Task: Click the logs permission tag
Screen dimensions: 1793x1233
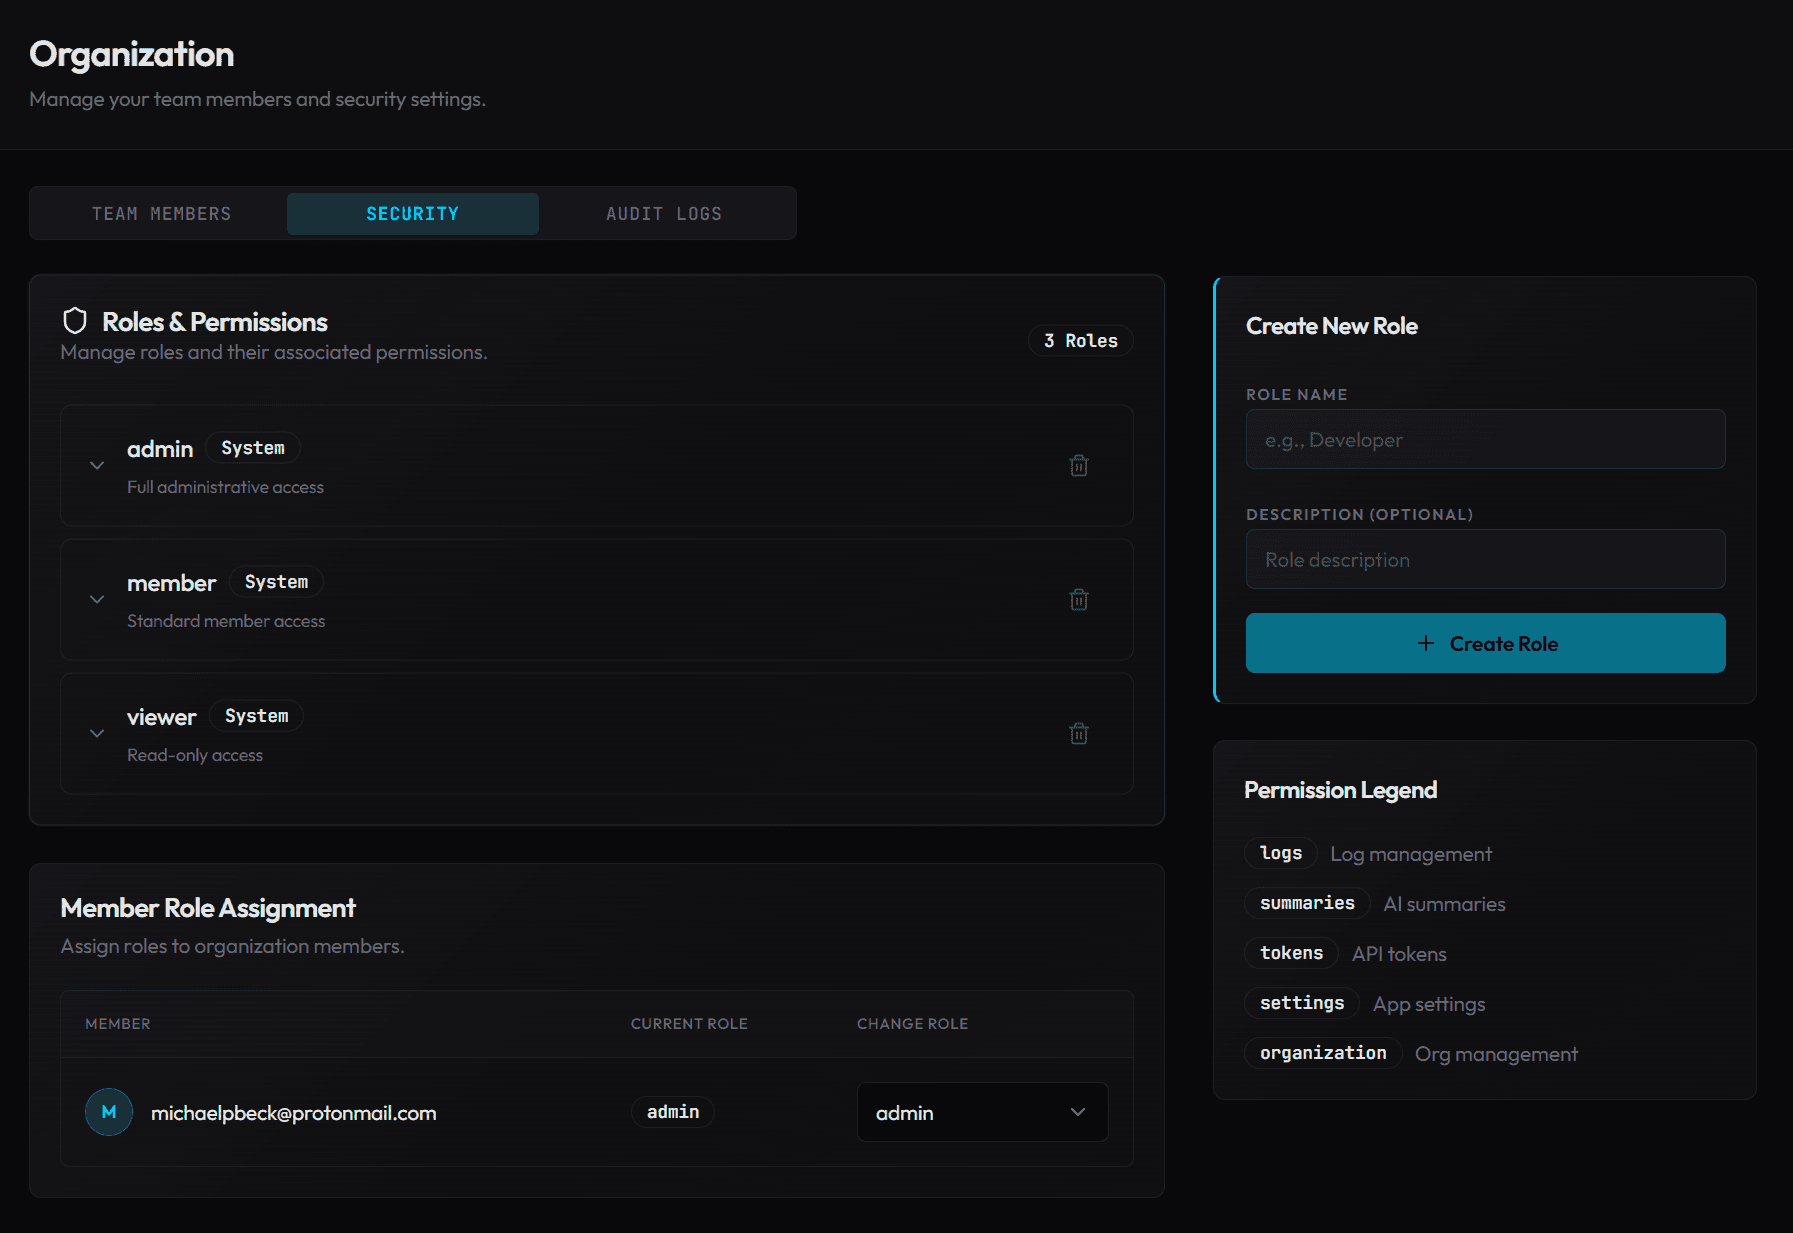Action: 1280,853
